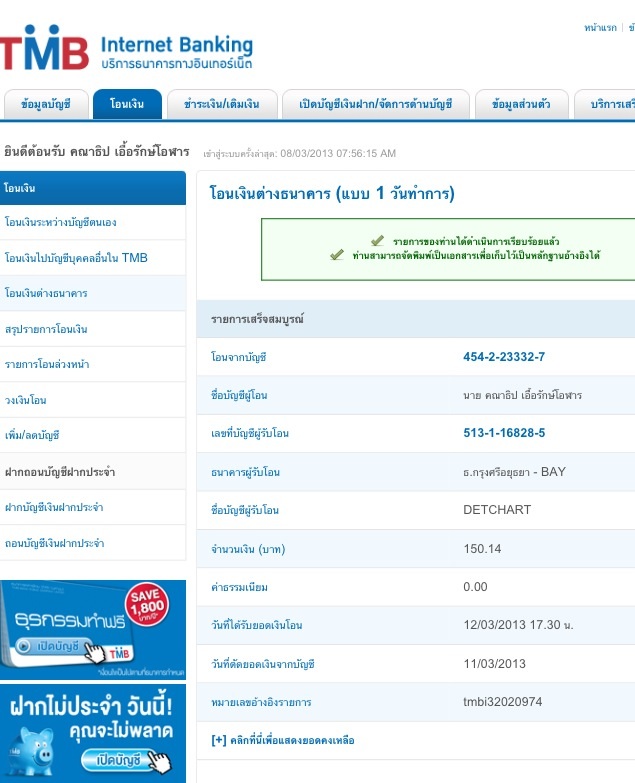Open สรุปรายการโอนเงิน in sidebar
The height and width of the screenshot is (783, 635).
click(x=47, y=329)
